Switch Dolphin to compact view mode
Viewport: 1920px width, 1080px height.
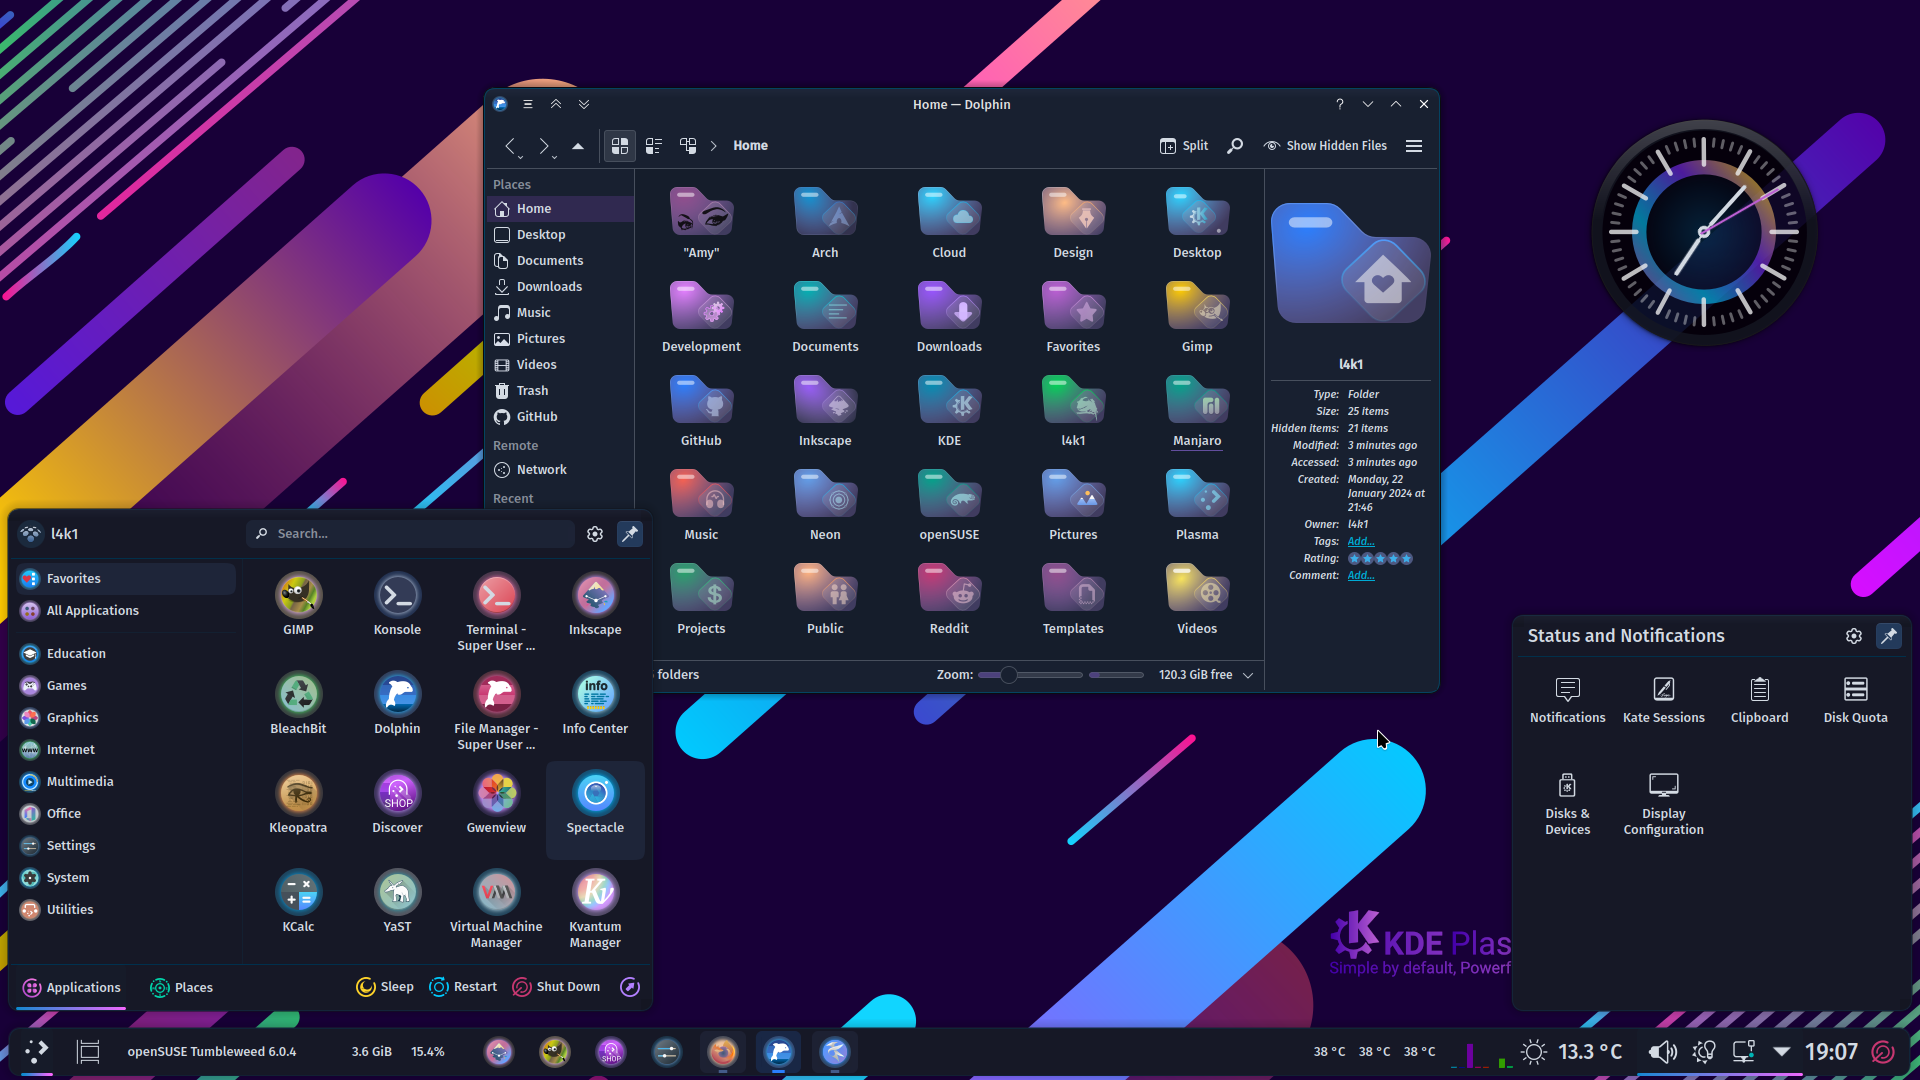(654, 146)
